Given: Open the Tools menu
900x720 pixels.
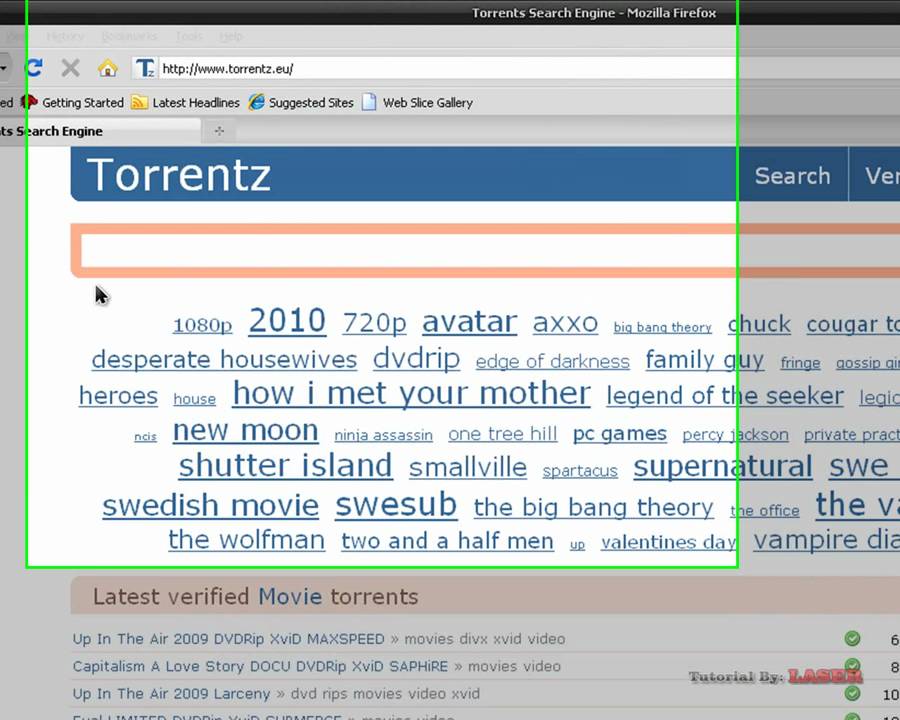Looking at the screenshot, I should tap(188, 36).
